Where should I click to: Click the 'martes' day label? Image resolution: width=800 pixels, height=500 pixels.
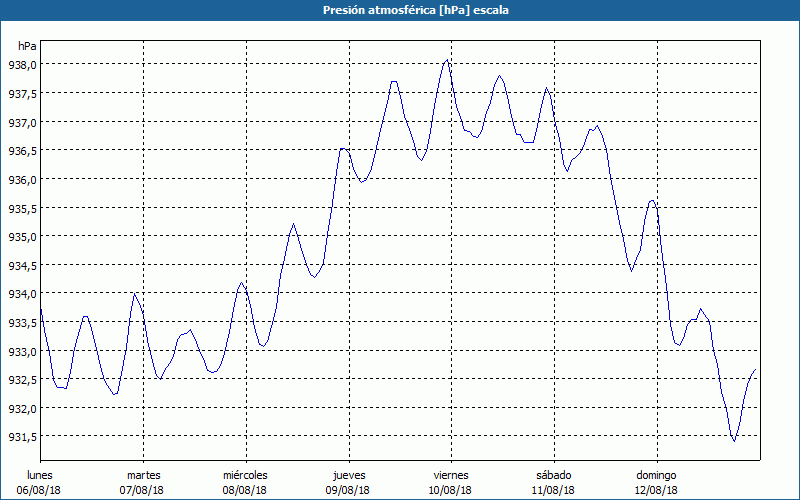pos(144,475)
